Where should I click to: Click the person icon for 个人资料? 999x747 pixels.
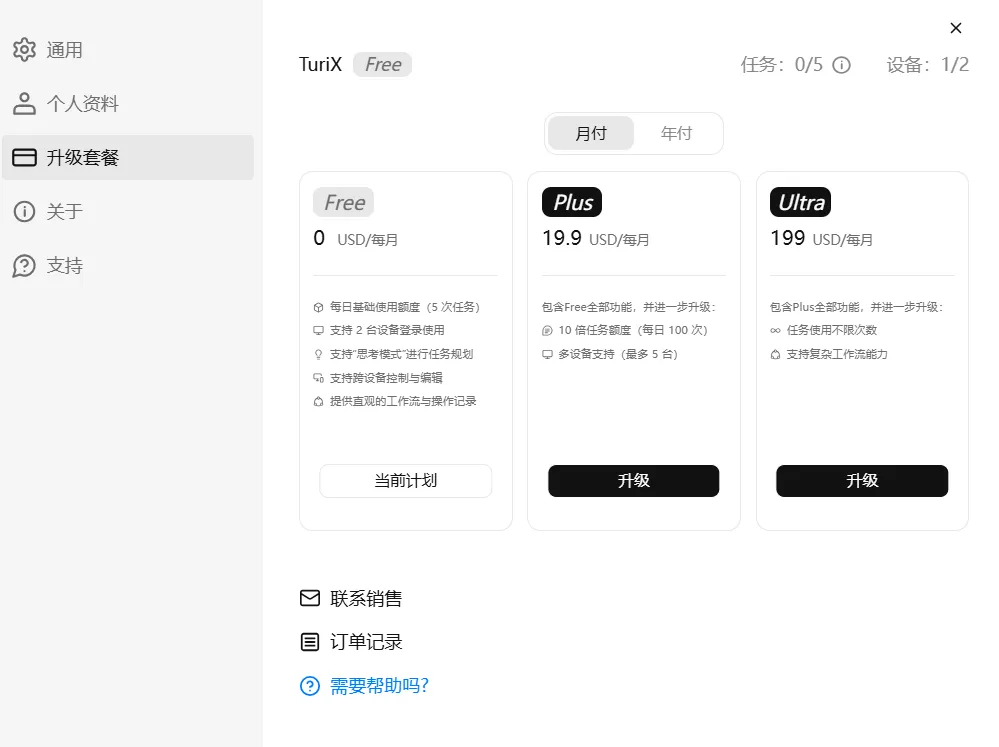24,104
